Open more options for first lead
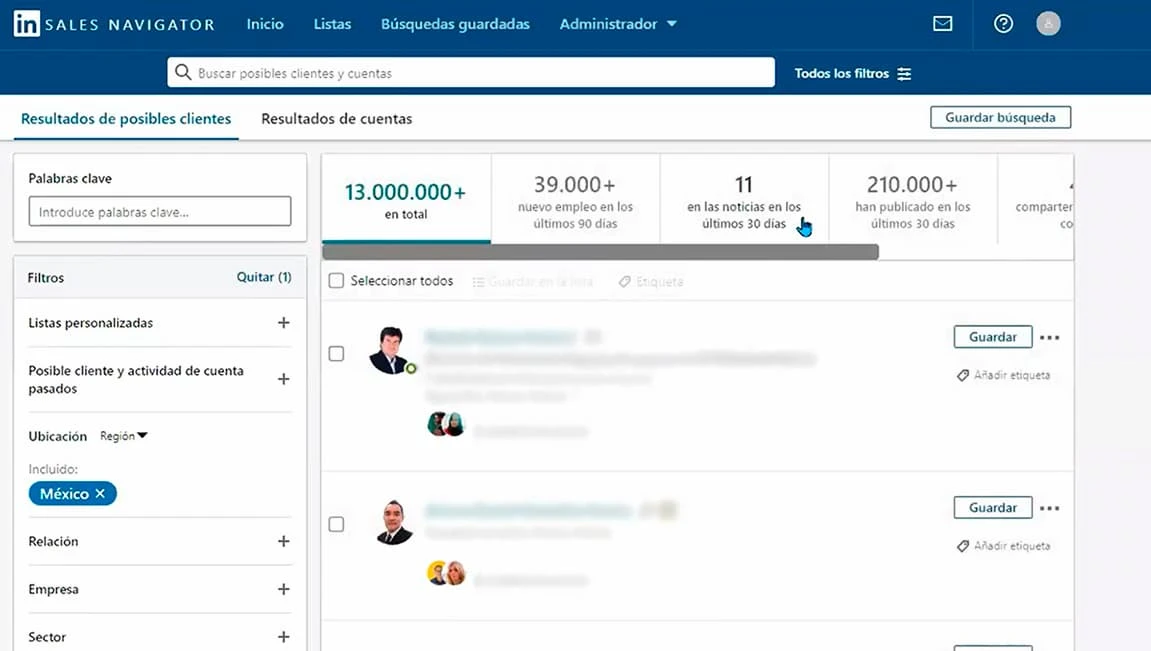Screen dimensions: 1151x651 point(1050,338)
